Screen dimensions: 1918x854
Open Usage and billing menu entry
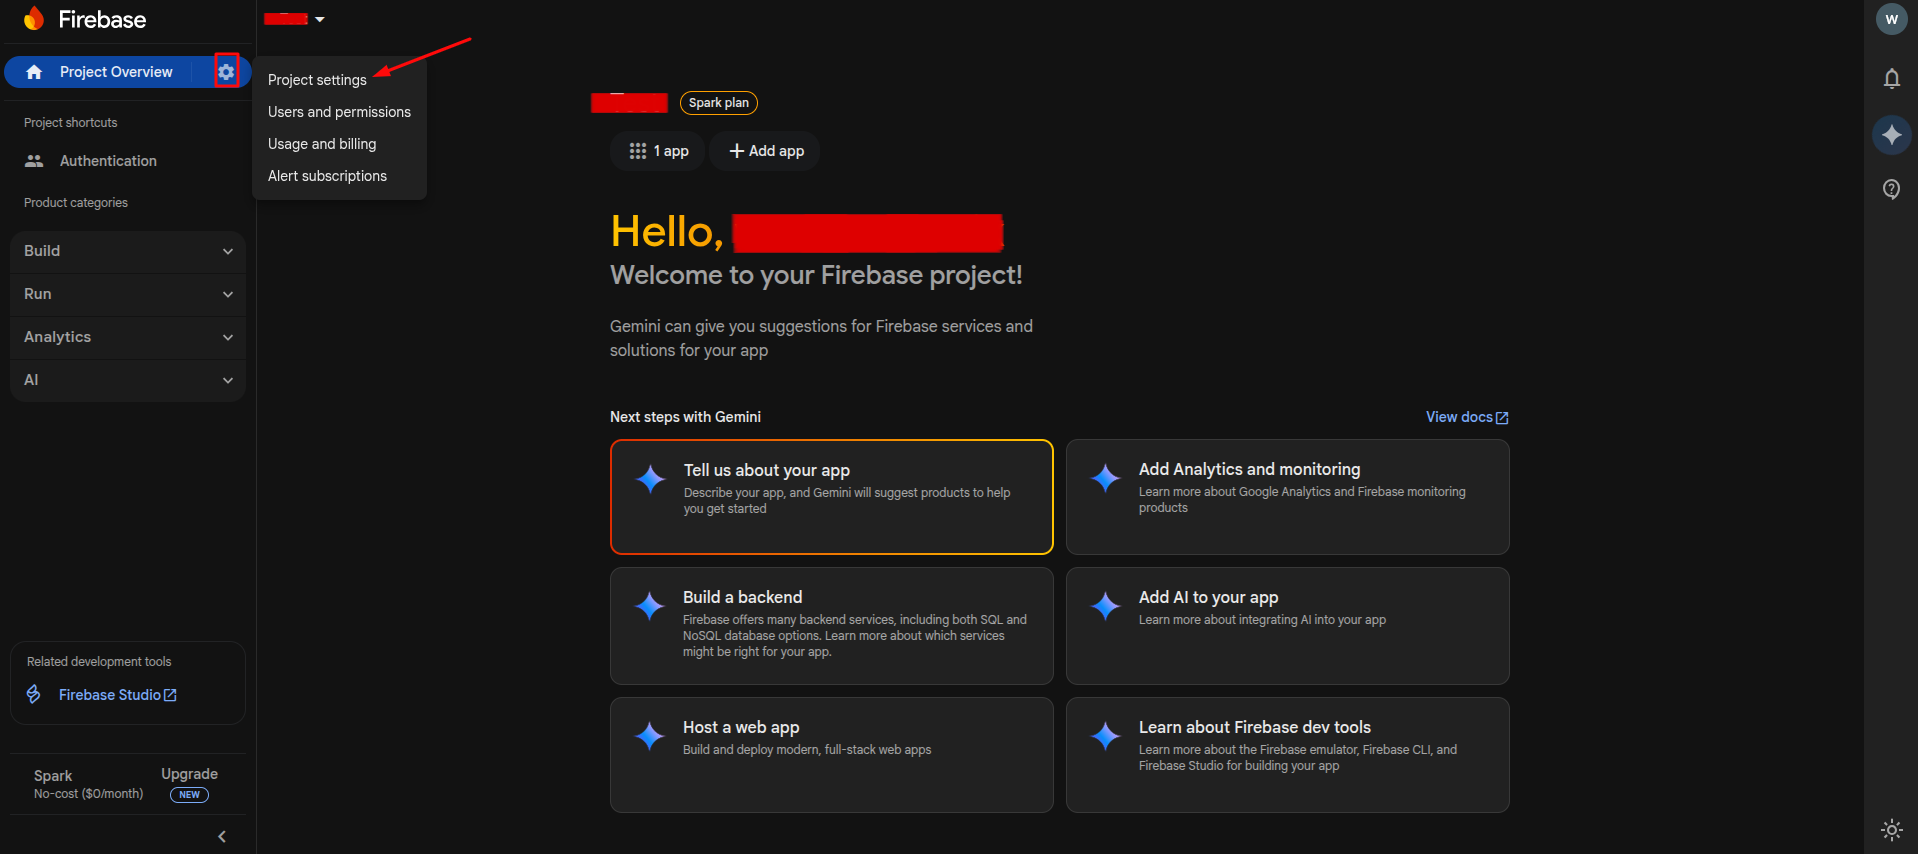[322, 144]
